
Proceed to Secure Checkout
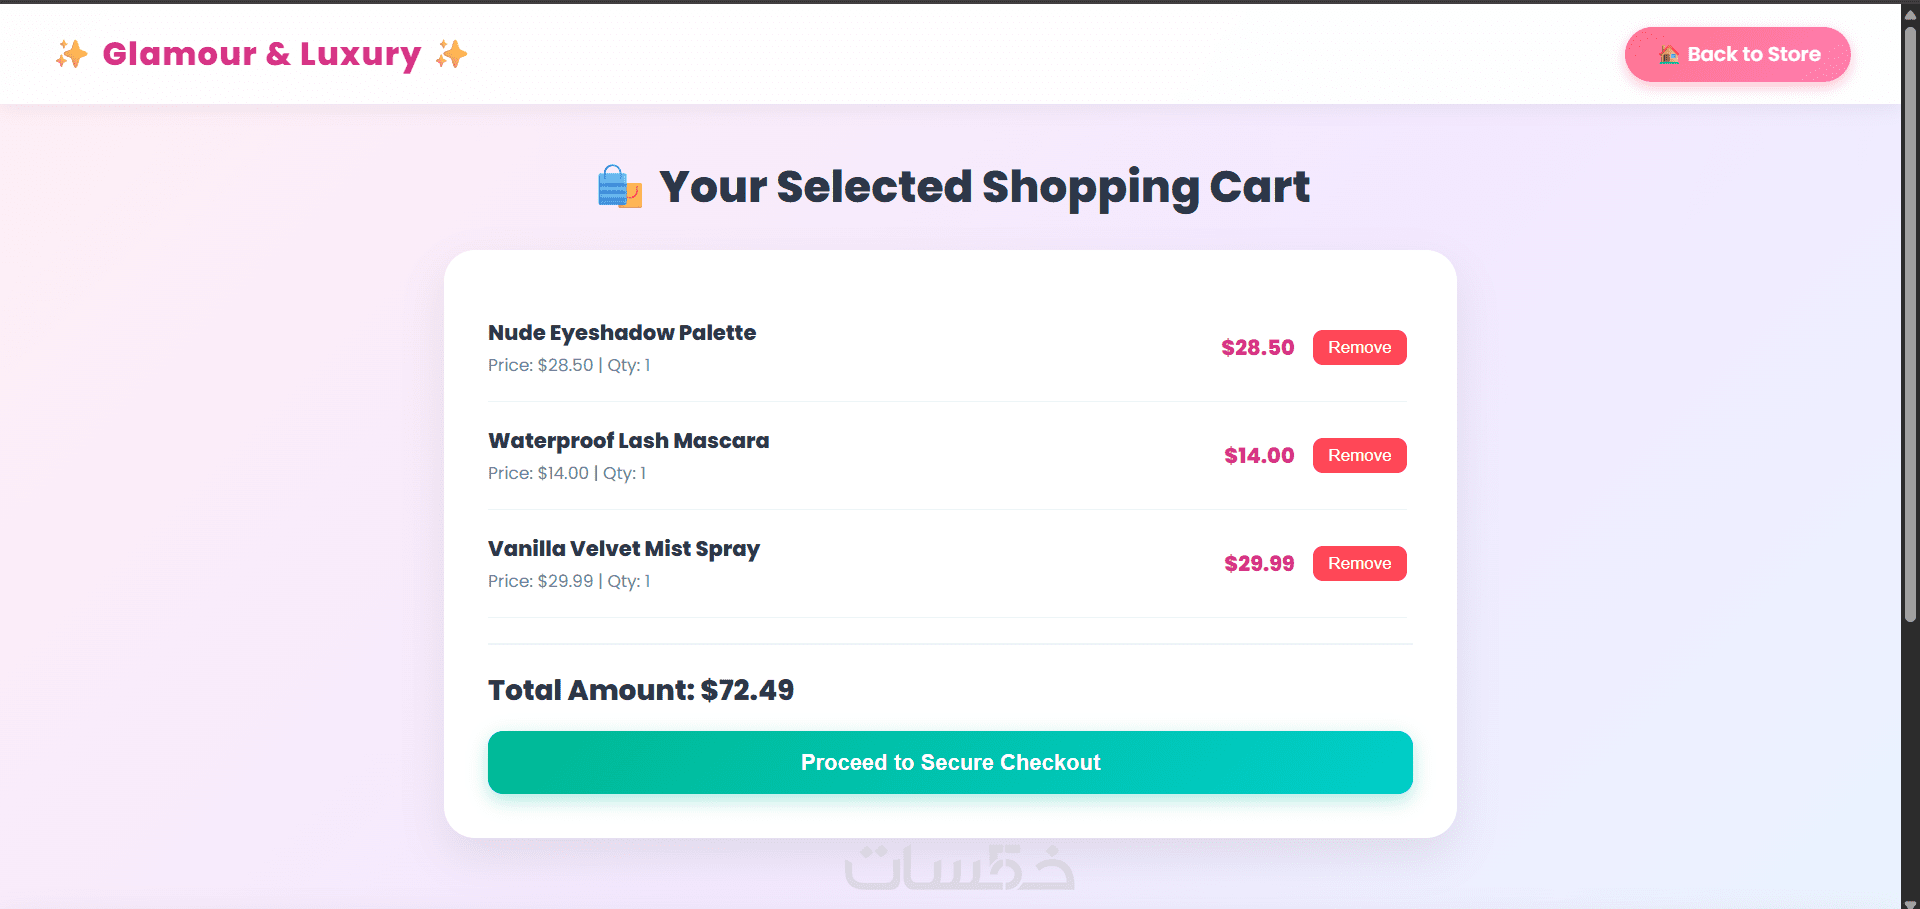pos(950,762)
